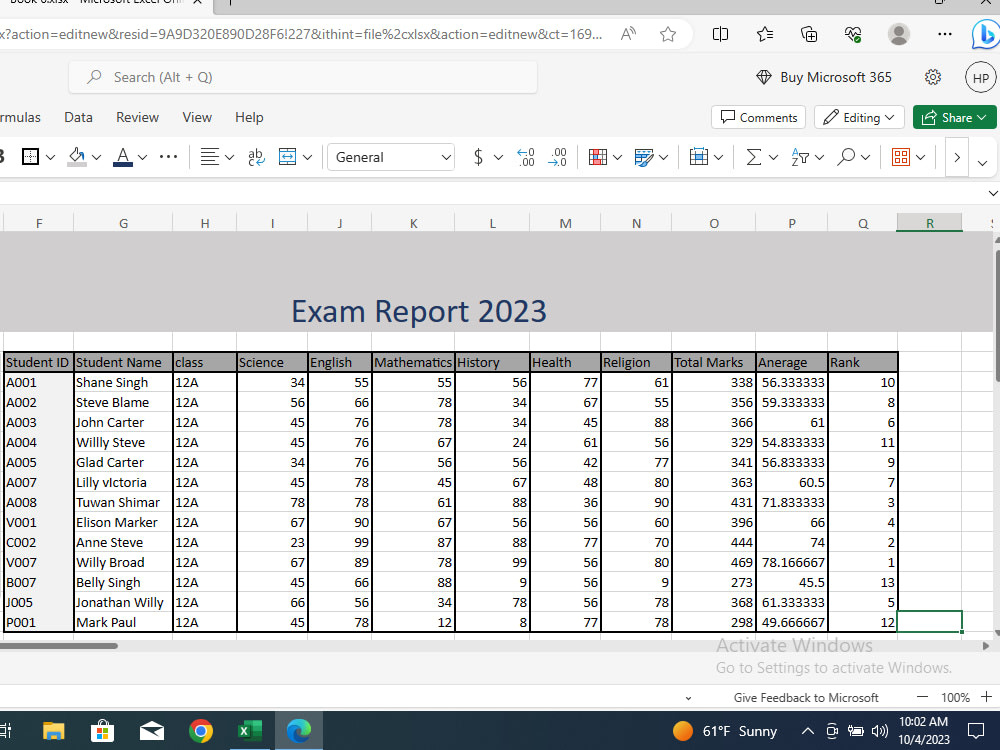Screen dimensions: 1000x750
Task: Click the Add-ins grid icon
Action: click(x=901, y=157)
